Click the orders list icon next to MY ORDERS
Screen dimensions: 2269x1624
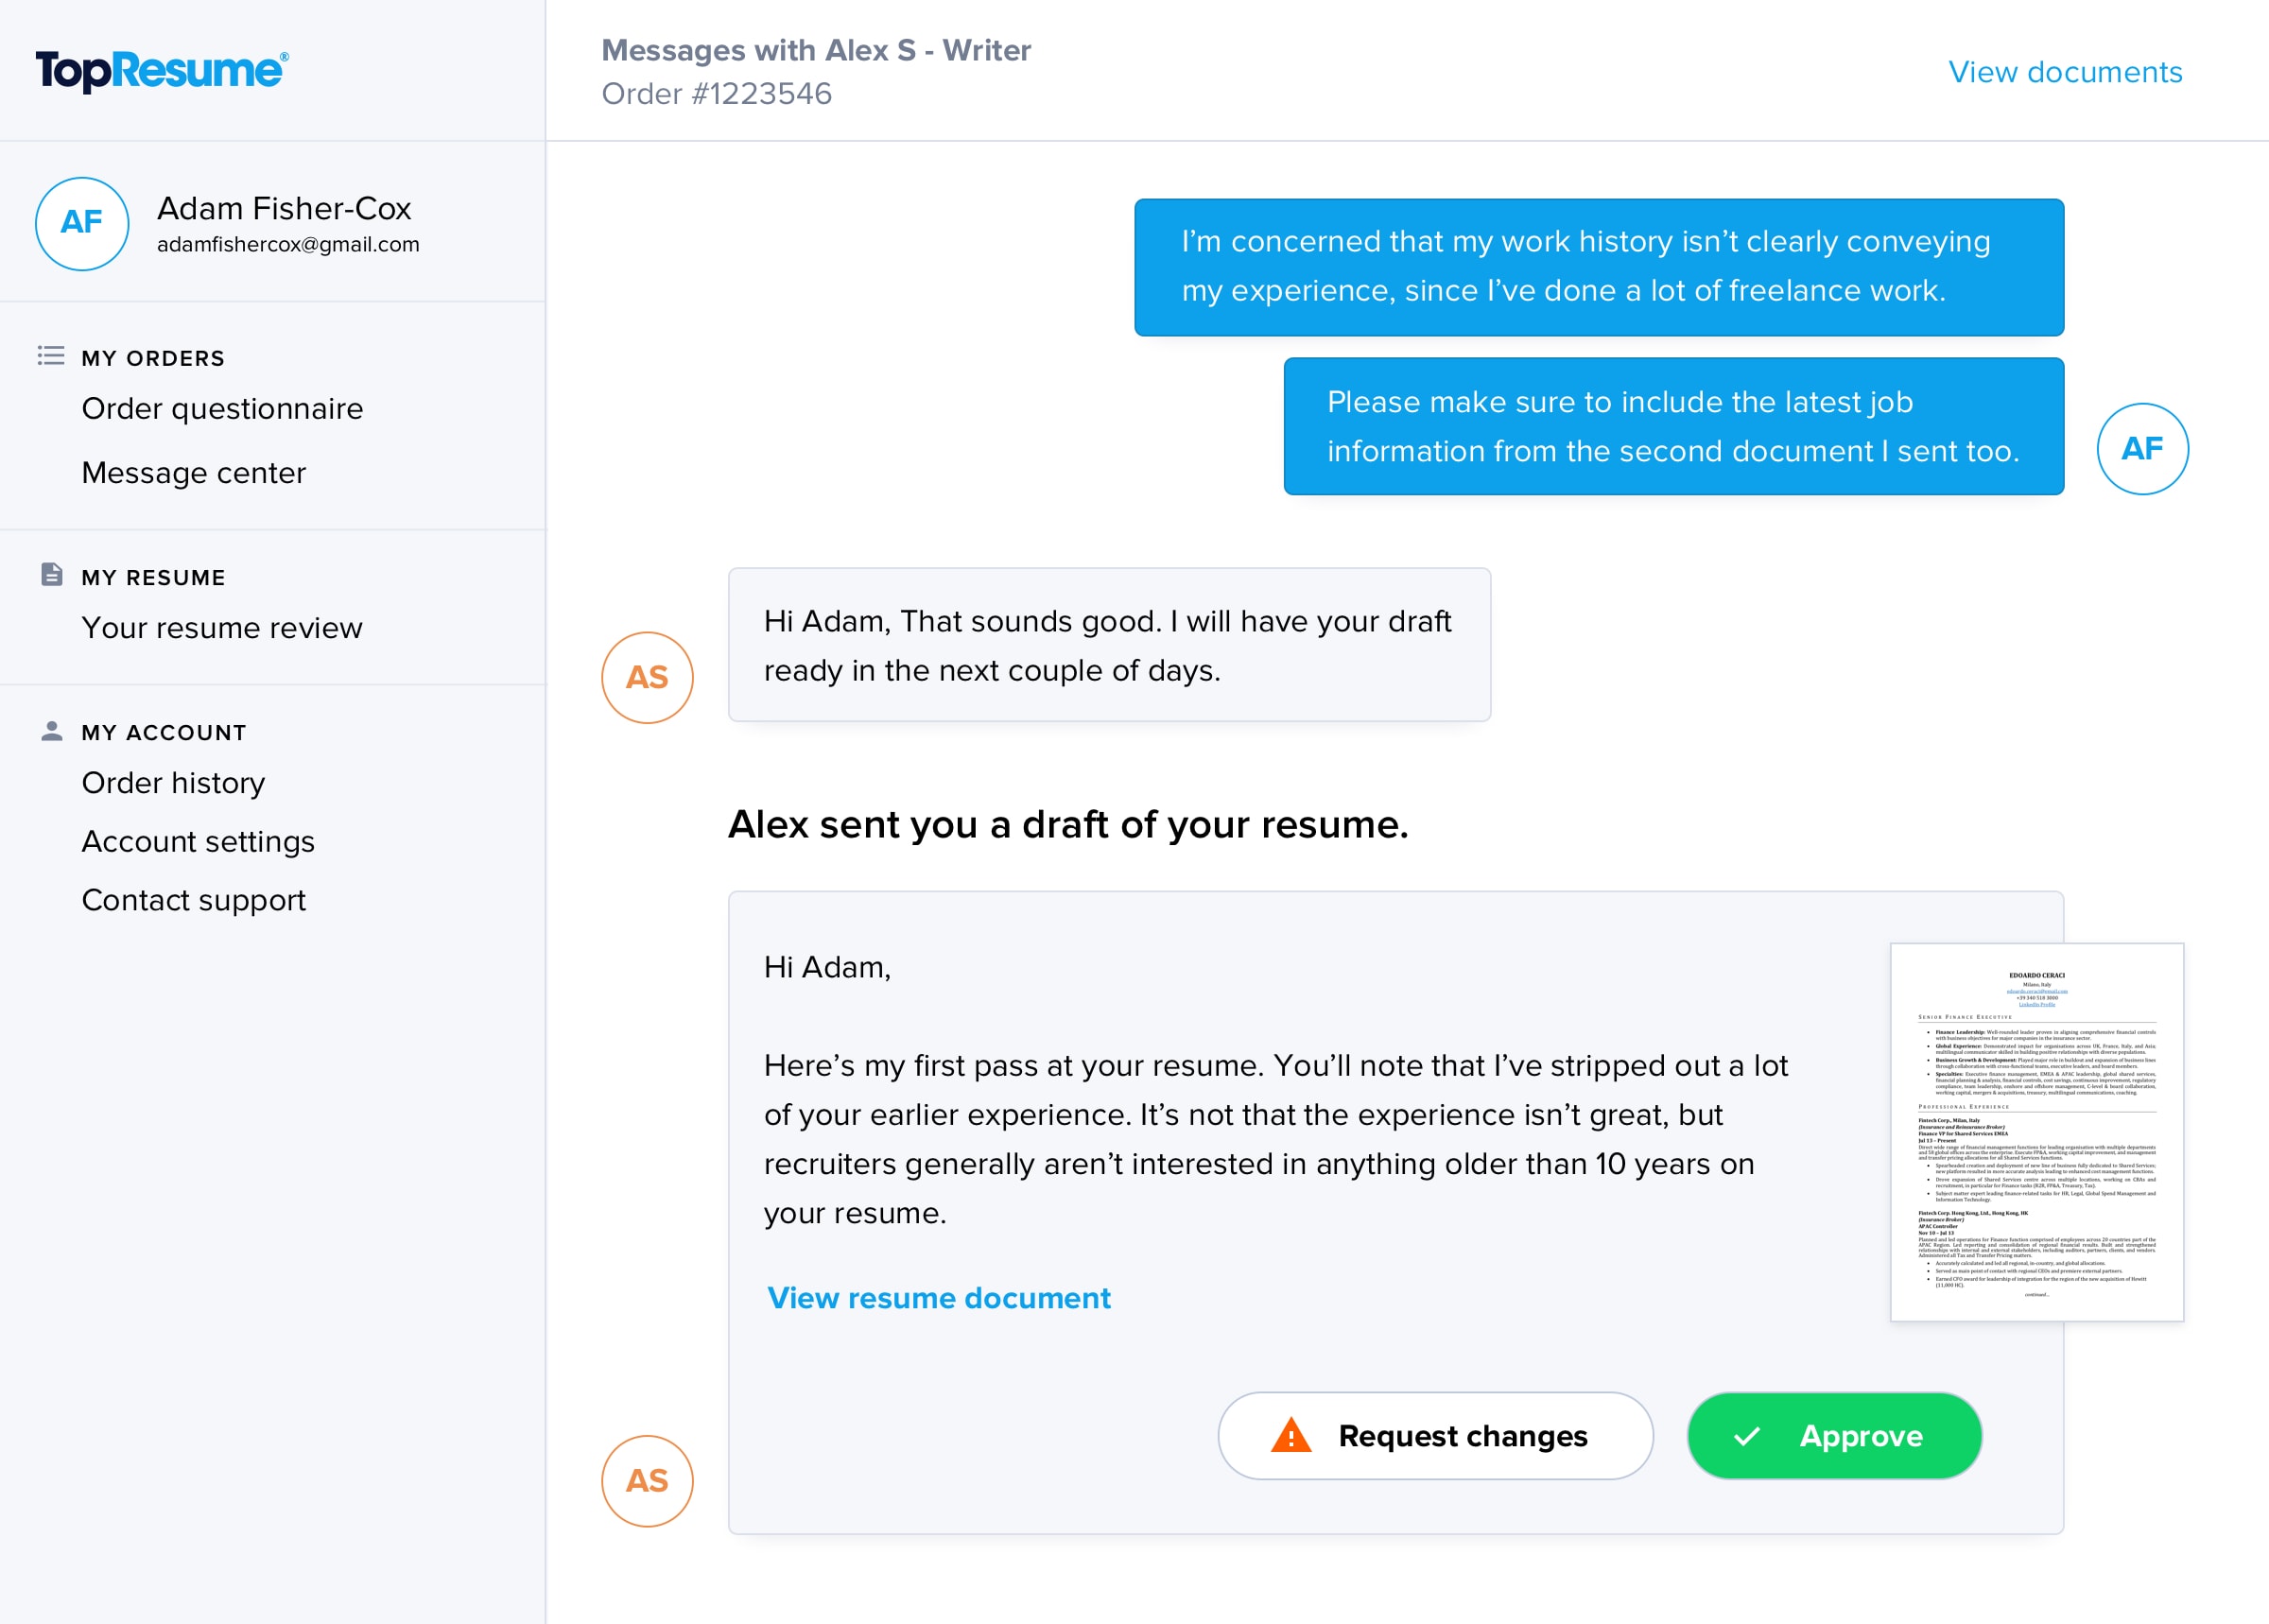click(x=51, y=358)
